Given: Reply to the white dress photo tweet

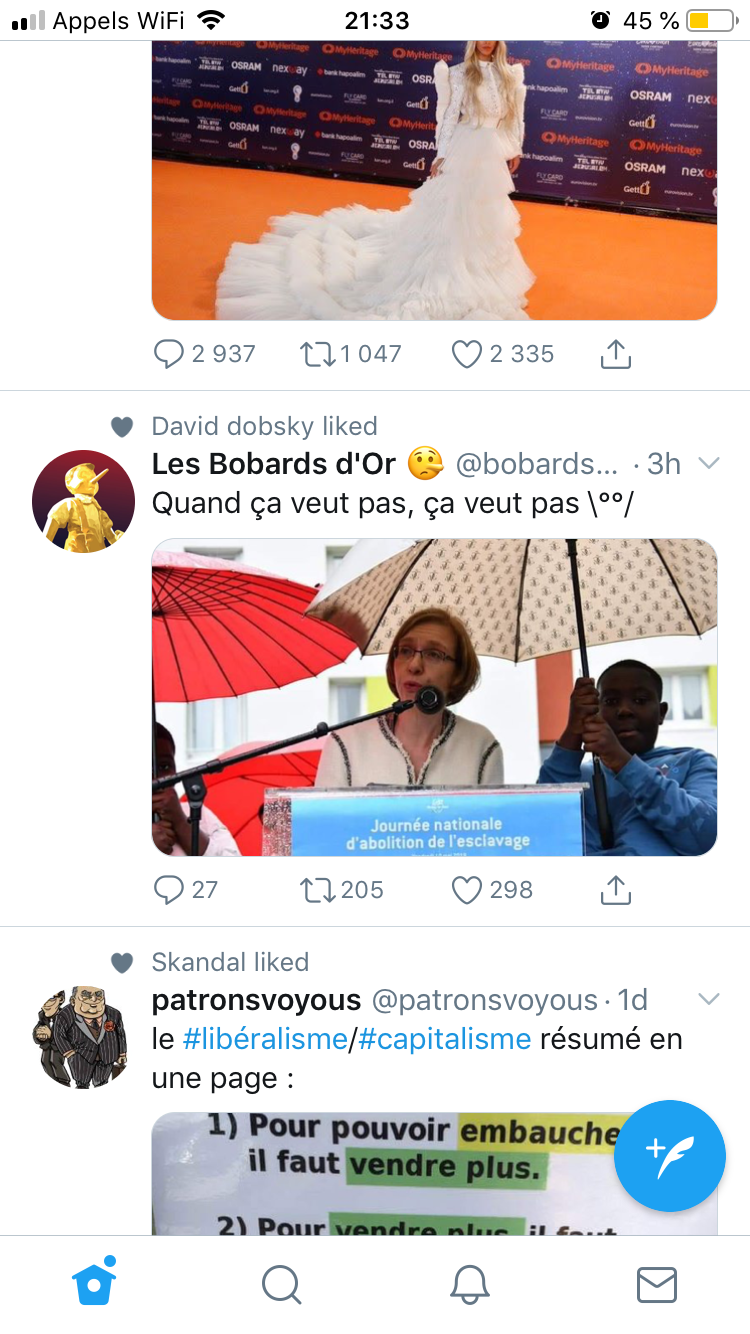Looking at the screenshot, I should point(169,354).
